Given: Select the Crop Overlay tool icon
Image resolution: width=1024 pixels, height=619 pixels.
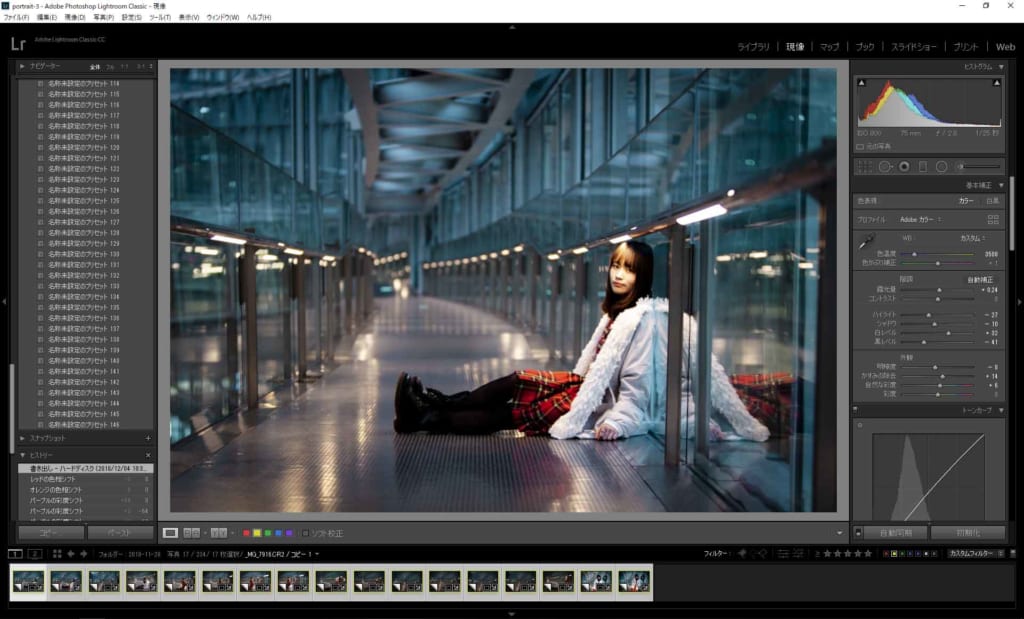Looking at the screenshot, I should coord(865,167).
